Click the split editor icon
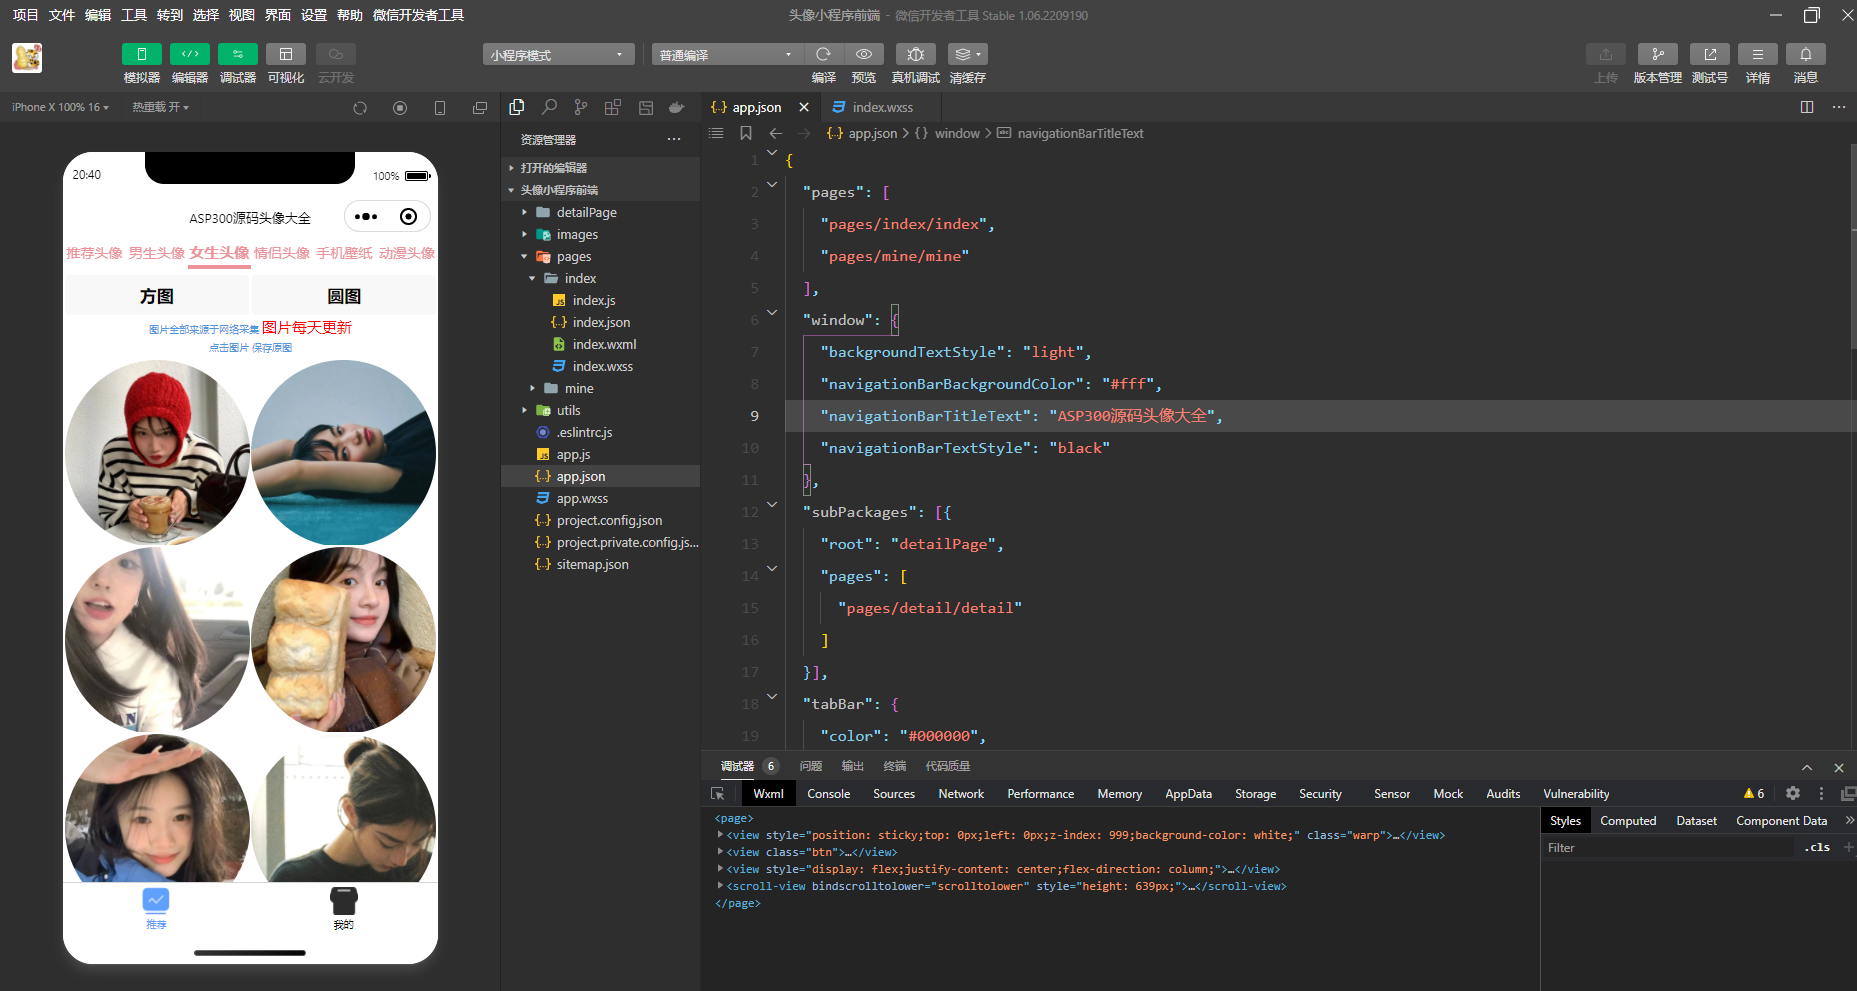 coord(1806,107)
